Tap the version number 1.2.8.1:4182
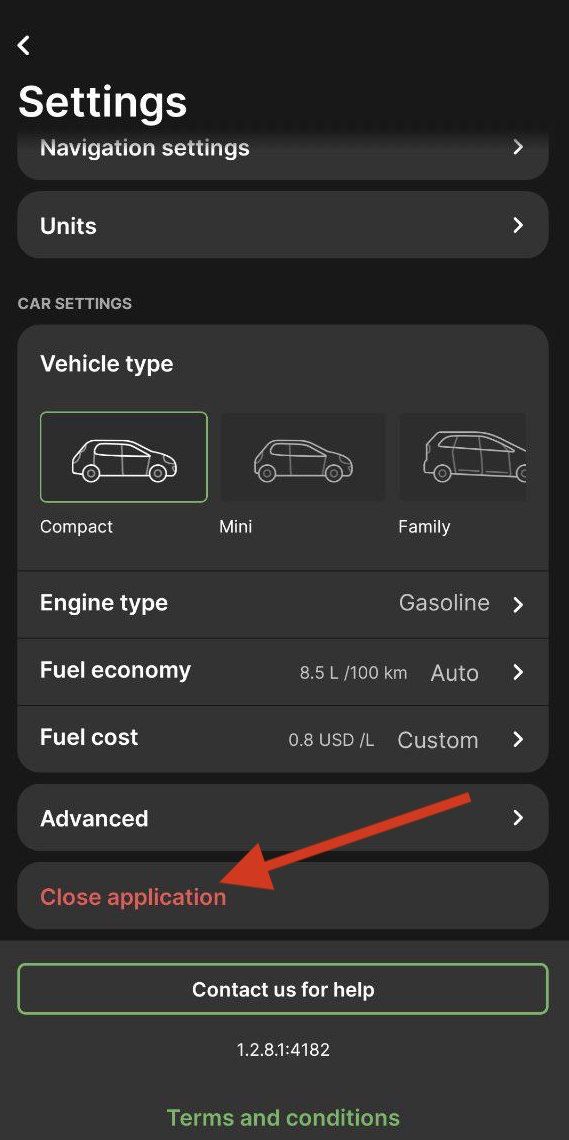The width and height of the screenshot is (569, 1140). click(x=283, y=1050)
